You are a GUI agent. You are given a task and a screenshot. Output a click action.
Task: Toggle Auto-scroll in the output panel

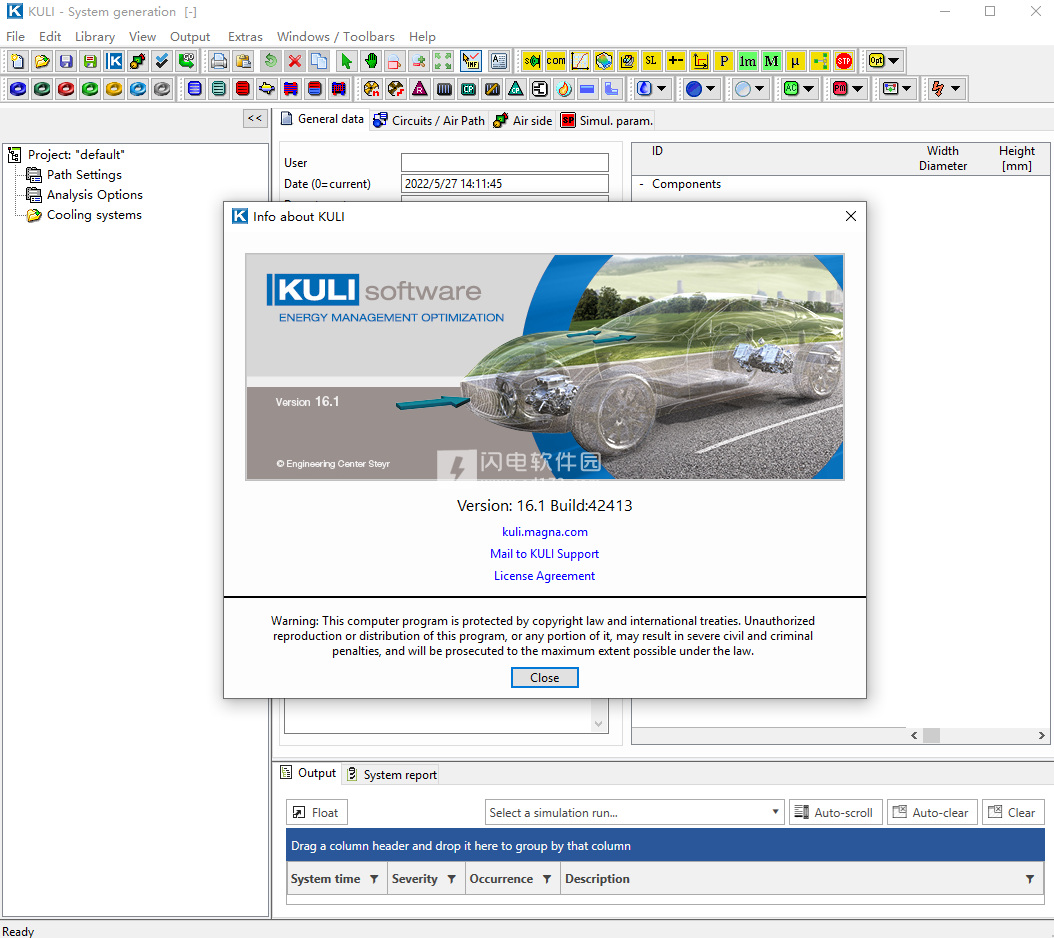point(836,812)
